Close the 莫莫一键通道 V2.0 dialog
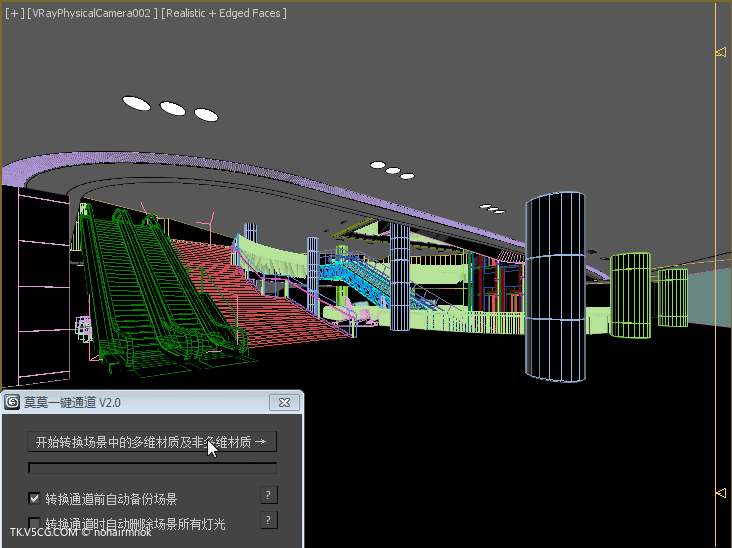The width and height of the screenshot is (732, 548). (284, 402)
